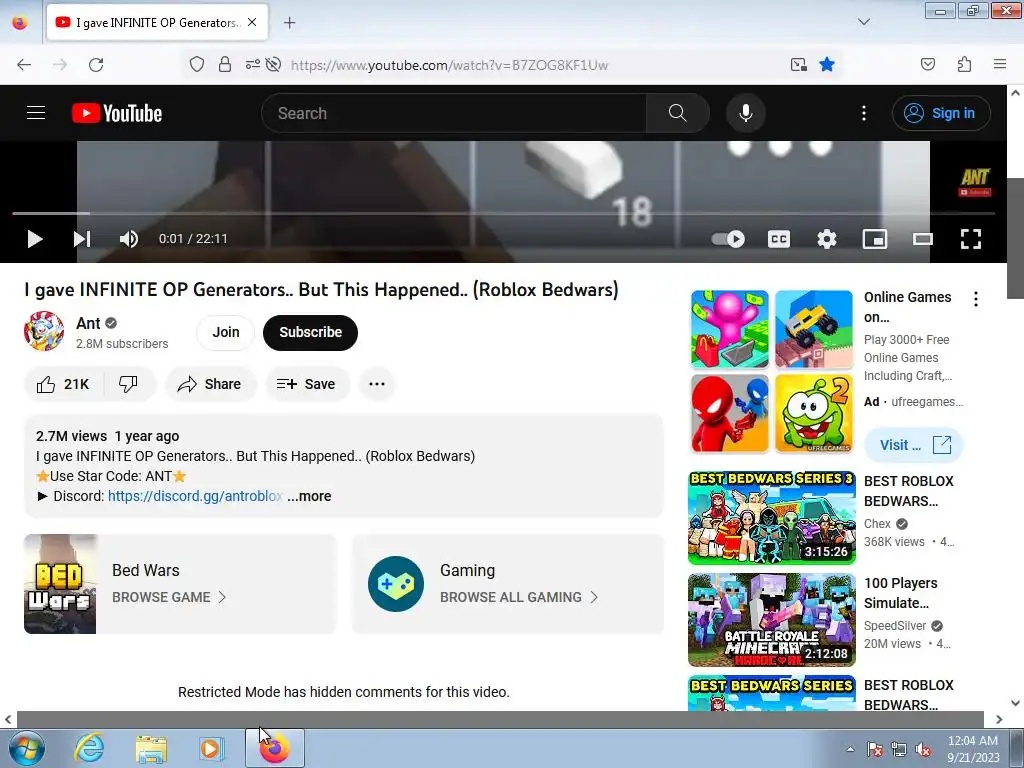The width and height of the screenshot is (1024, 768).
Task: Open a new browser tab
Action: pos(289,23)
